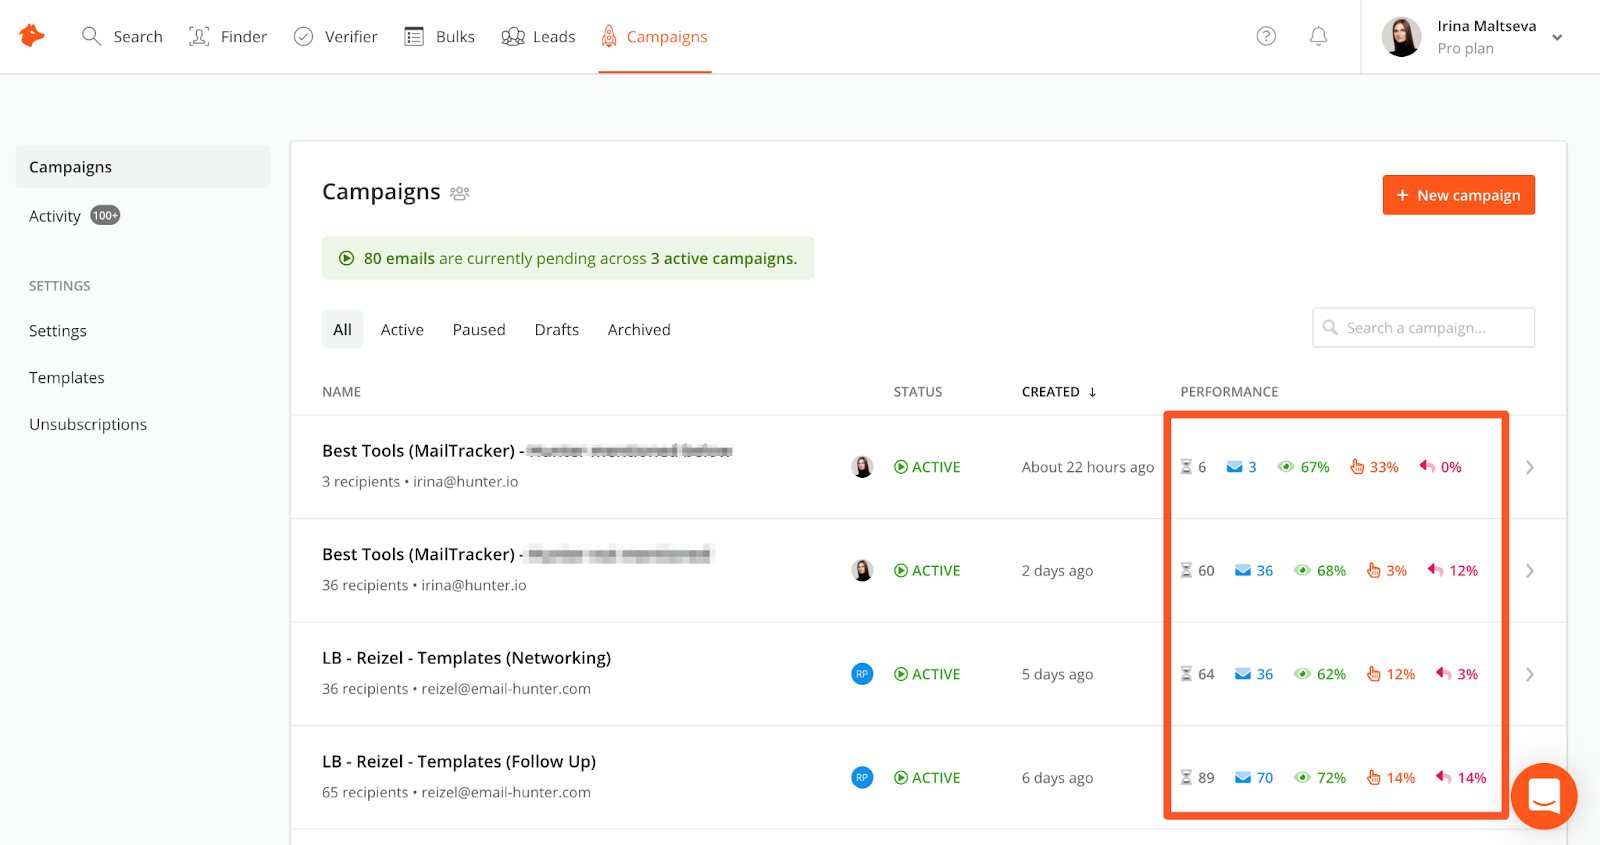This screenshot has height=845, width=1600.
Task: Open the help question mark icon
Action: 1266,36
